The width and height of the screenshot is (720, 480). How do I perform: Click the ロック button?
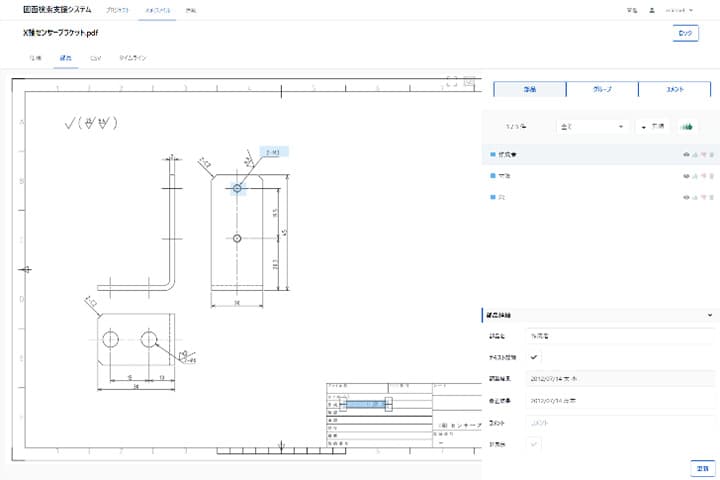[686, 33]
